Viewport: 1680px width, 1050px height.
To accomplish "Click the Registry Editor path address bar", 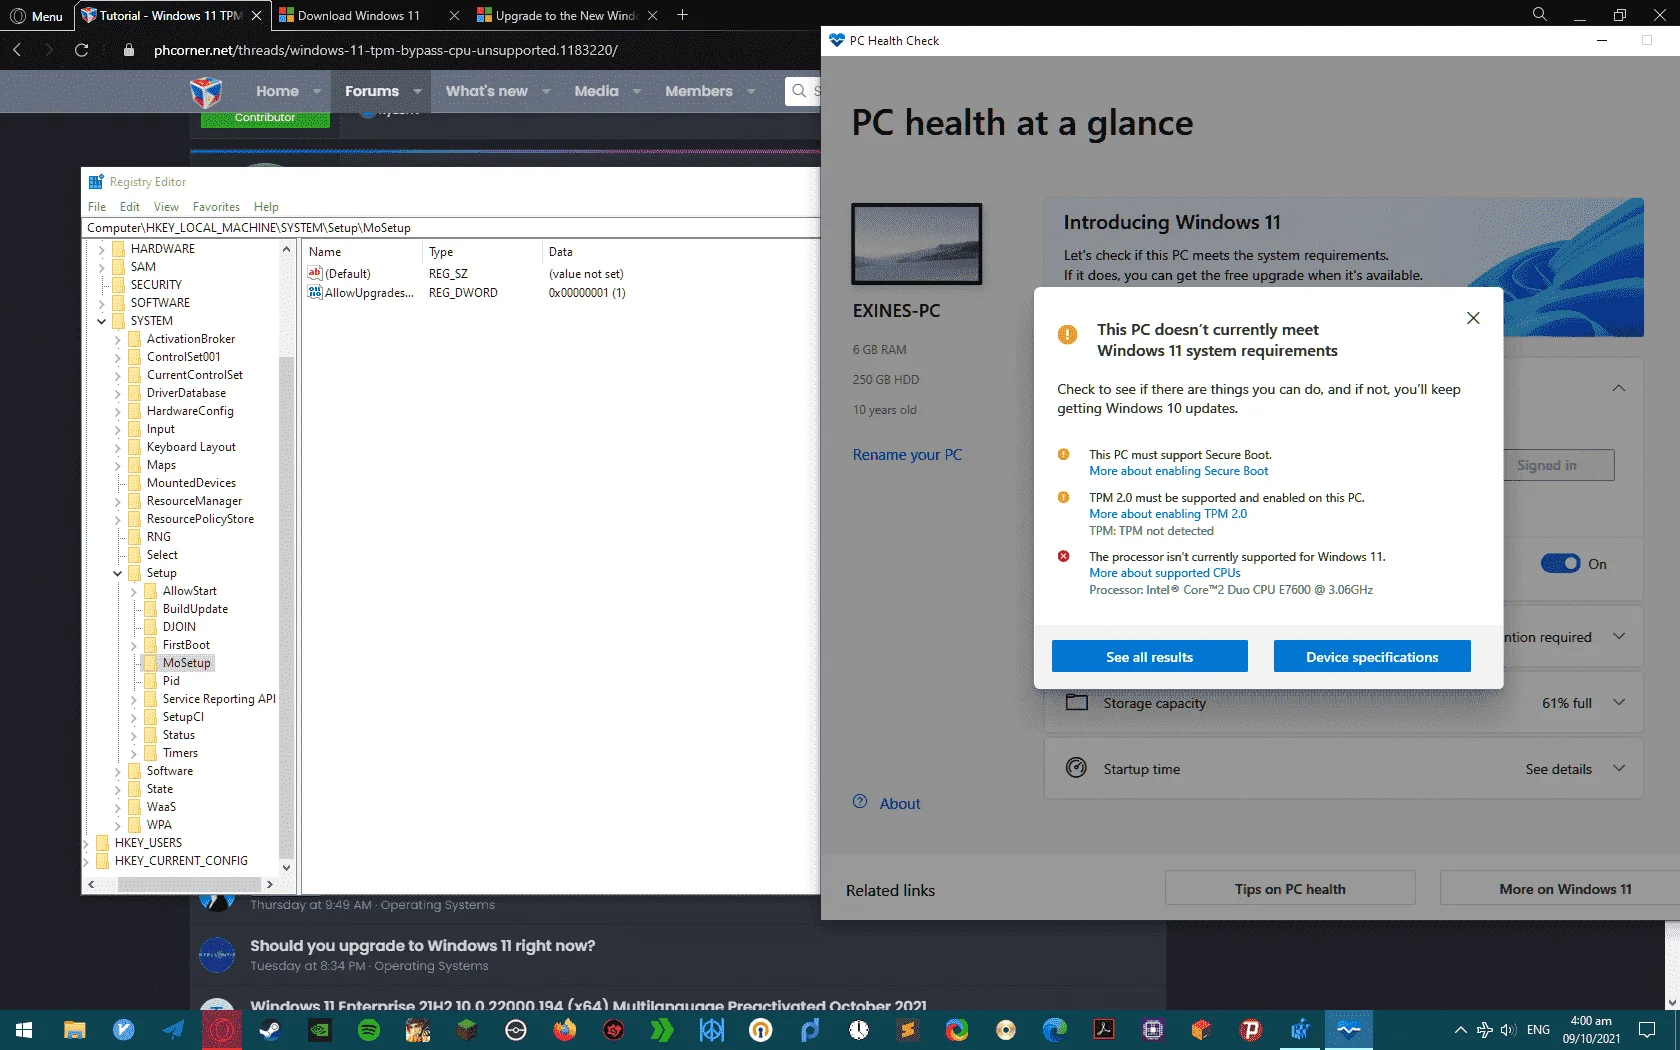I will [451, 228].
